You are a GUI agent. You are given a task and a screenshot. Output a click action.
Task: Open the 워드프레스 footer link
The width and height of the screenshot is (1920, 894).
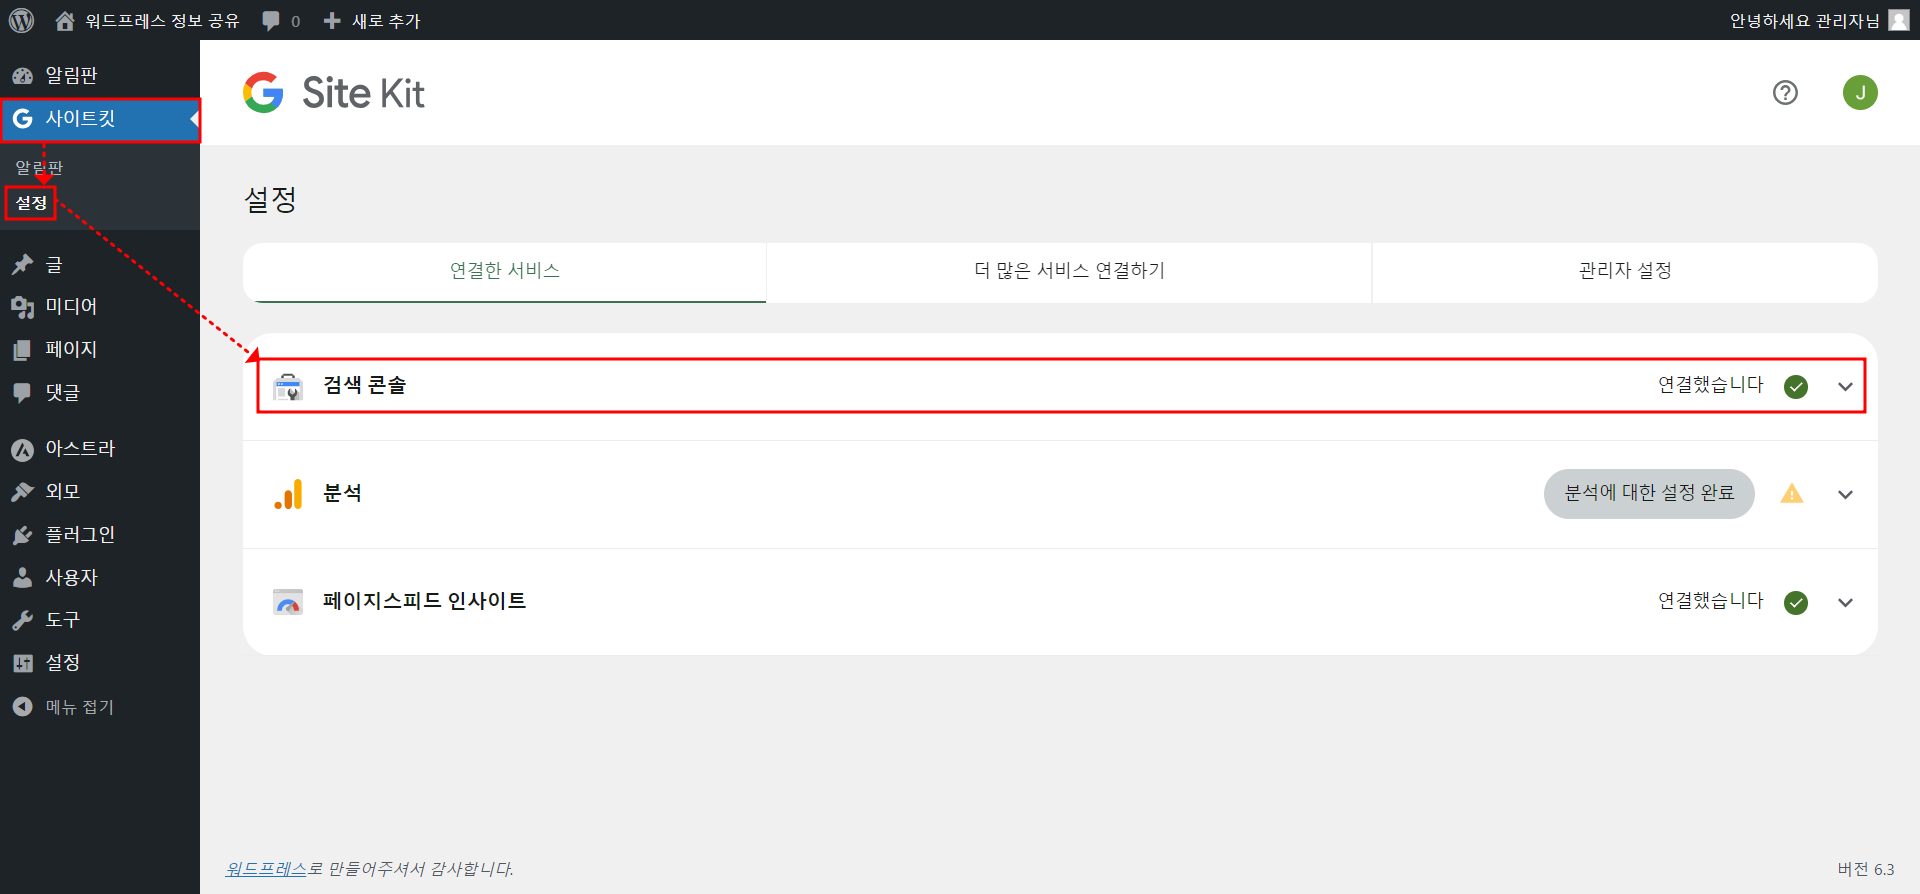pos(266,869)
